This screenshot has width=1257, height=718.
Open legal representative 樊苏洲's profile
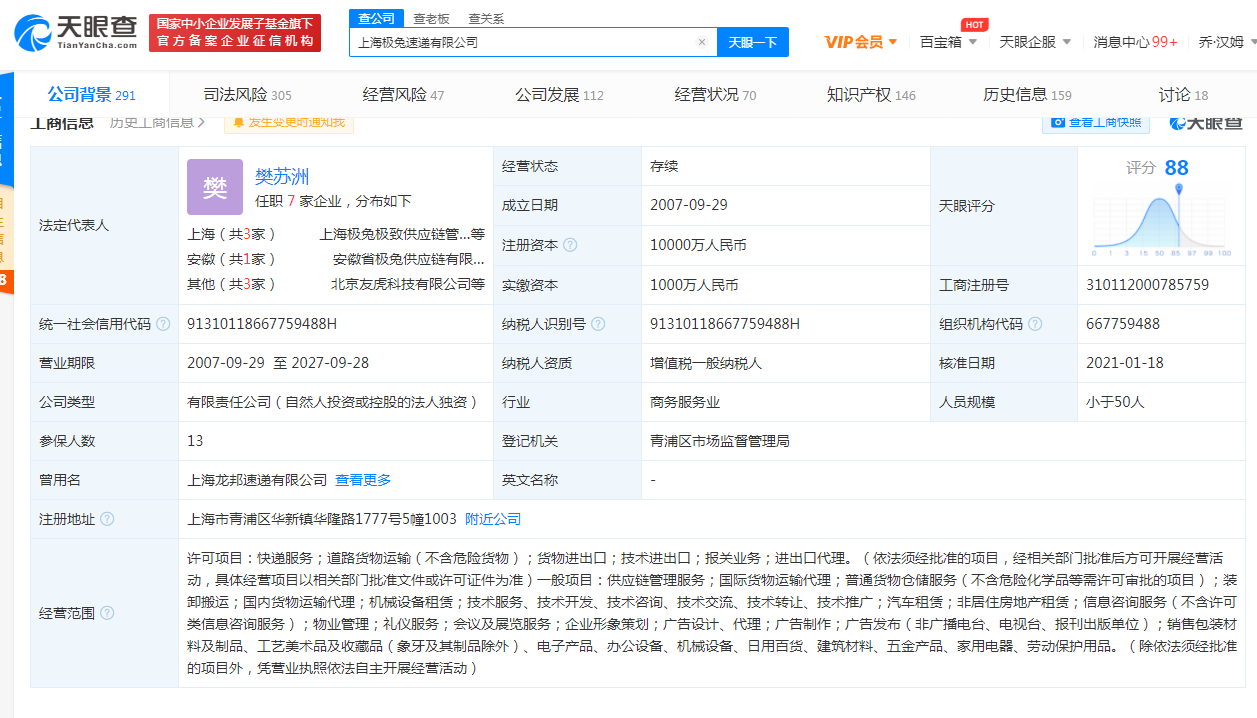tap(282, 177)
